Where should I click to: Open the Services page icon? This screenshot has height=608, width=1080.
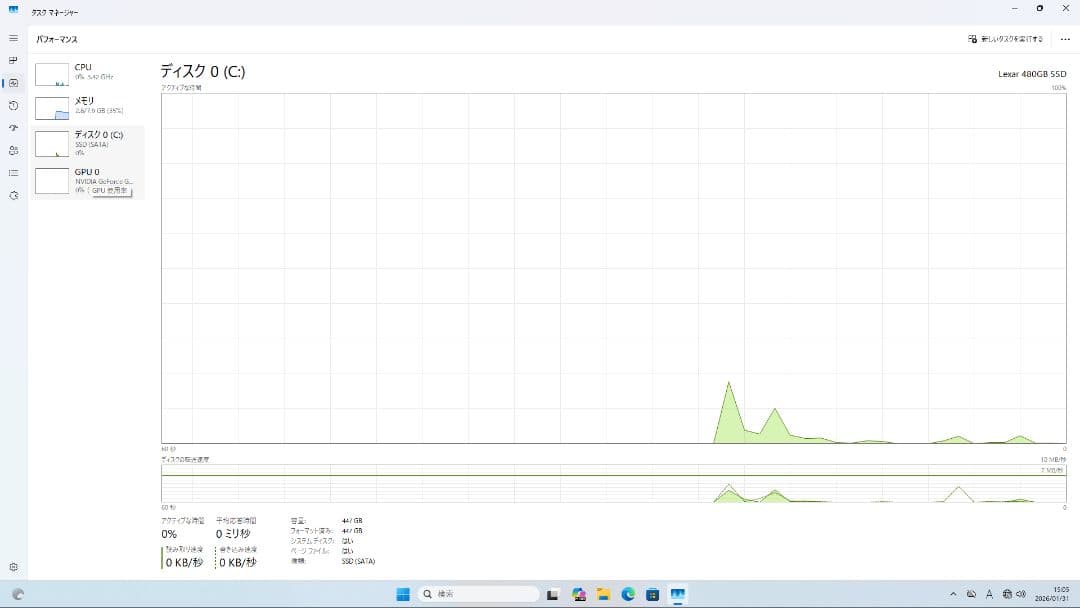[x=13, y=195]
